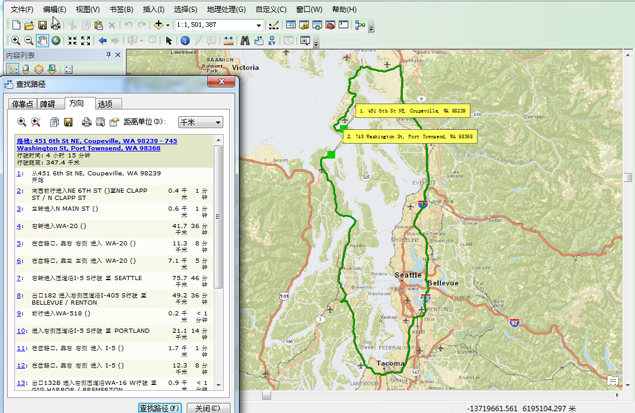Screen dimensions: 635x413
Task: Open the map scale dropdown
Action: 260,24
